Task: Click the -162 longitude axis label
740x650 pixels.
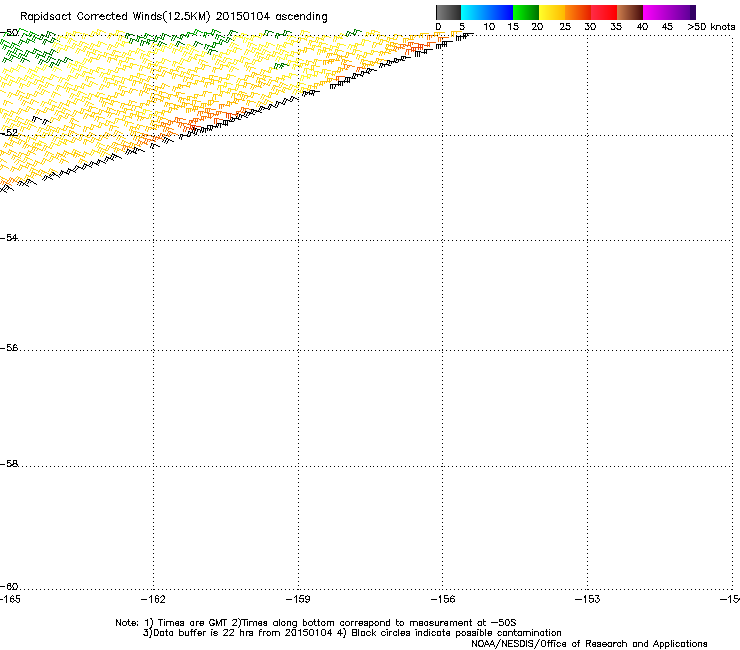Action: (x=153, y=599)
